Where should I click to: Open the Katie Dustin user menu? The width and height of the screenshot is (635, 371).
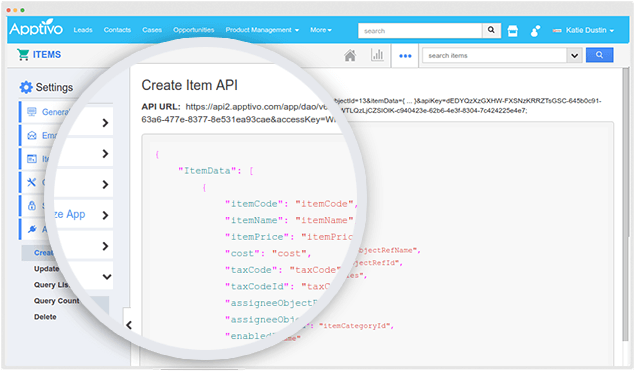pos(584,30)
